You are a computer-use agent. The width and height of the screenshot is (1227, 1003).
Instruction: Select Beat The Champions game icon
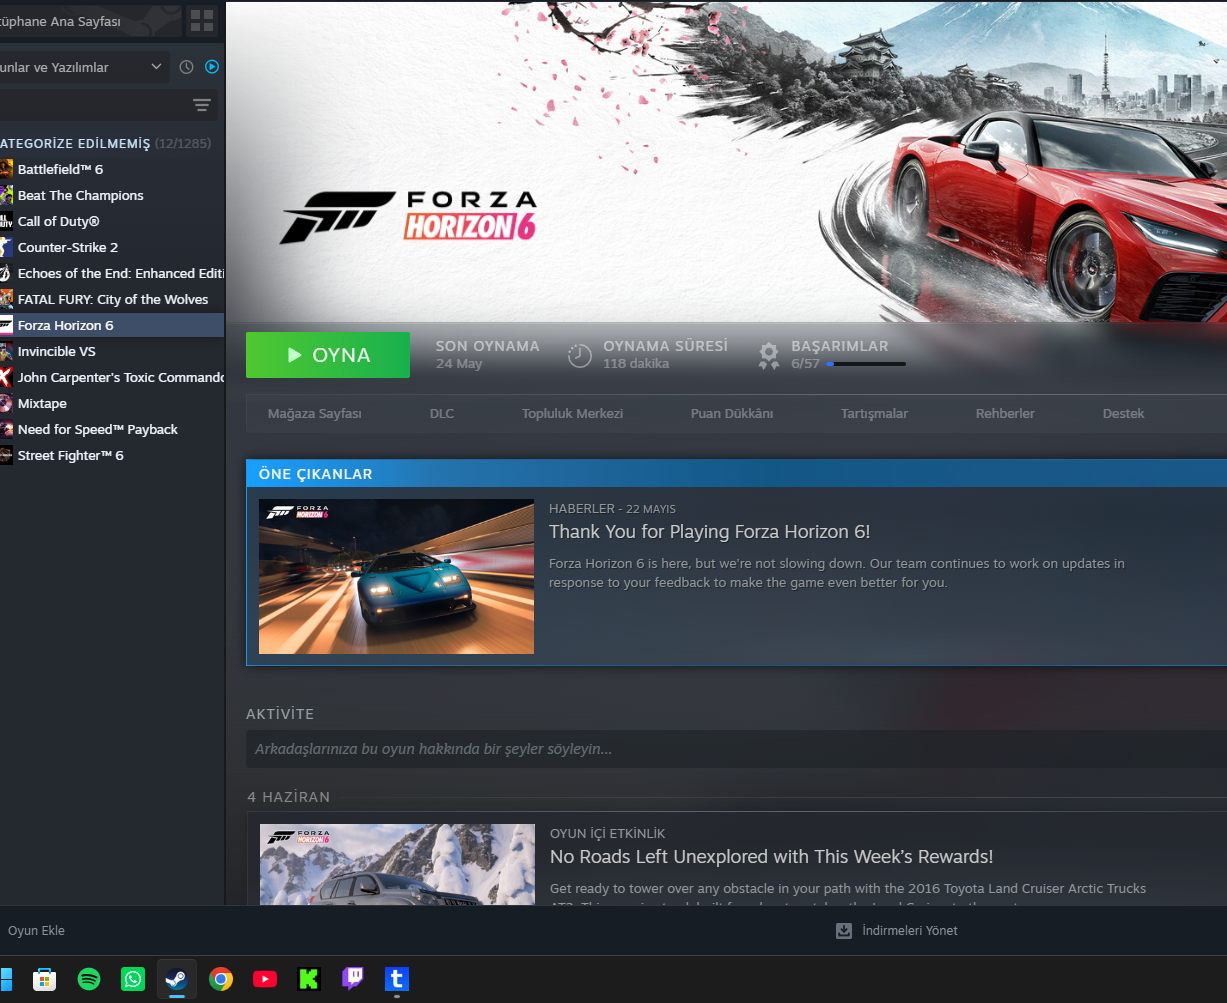[6, 195]
